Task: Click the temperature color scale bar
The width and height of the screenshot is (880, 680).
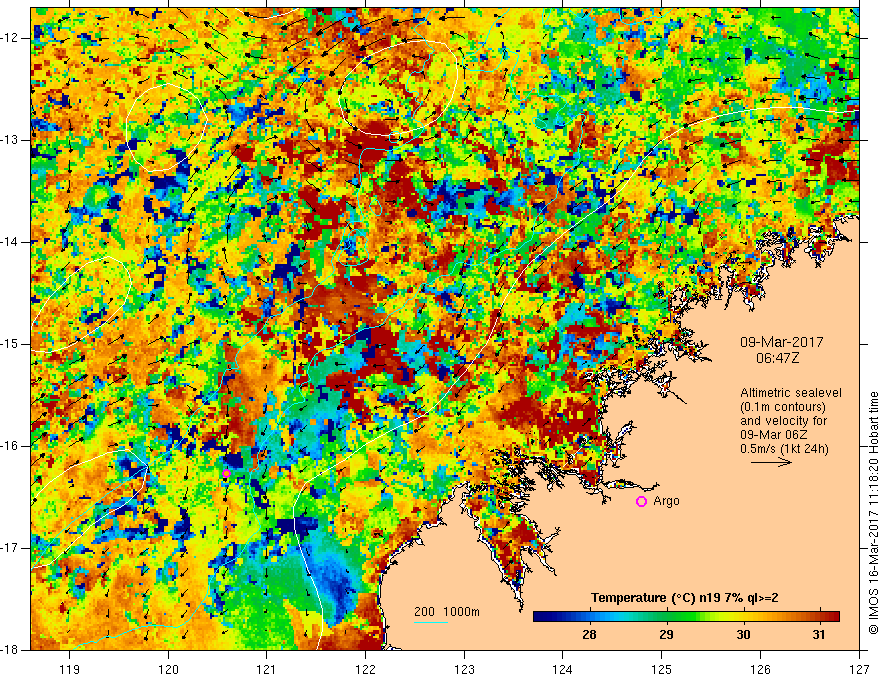Action: coord(686,617)
